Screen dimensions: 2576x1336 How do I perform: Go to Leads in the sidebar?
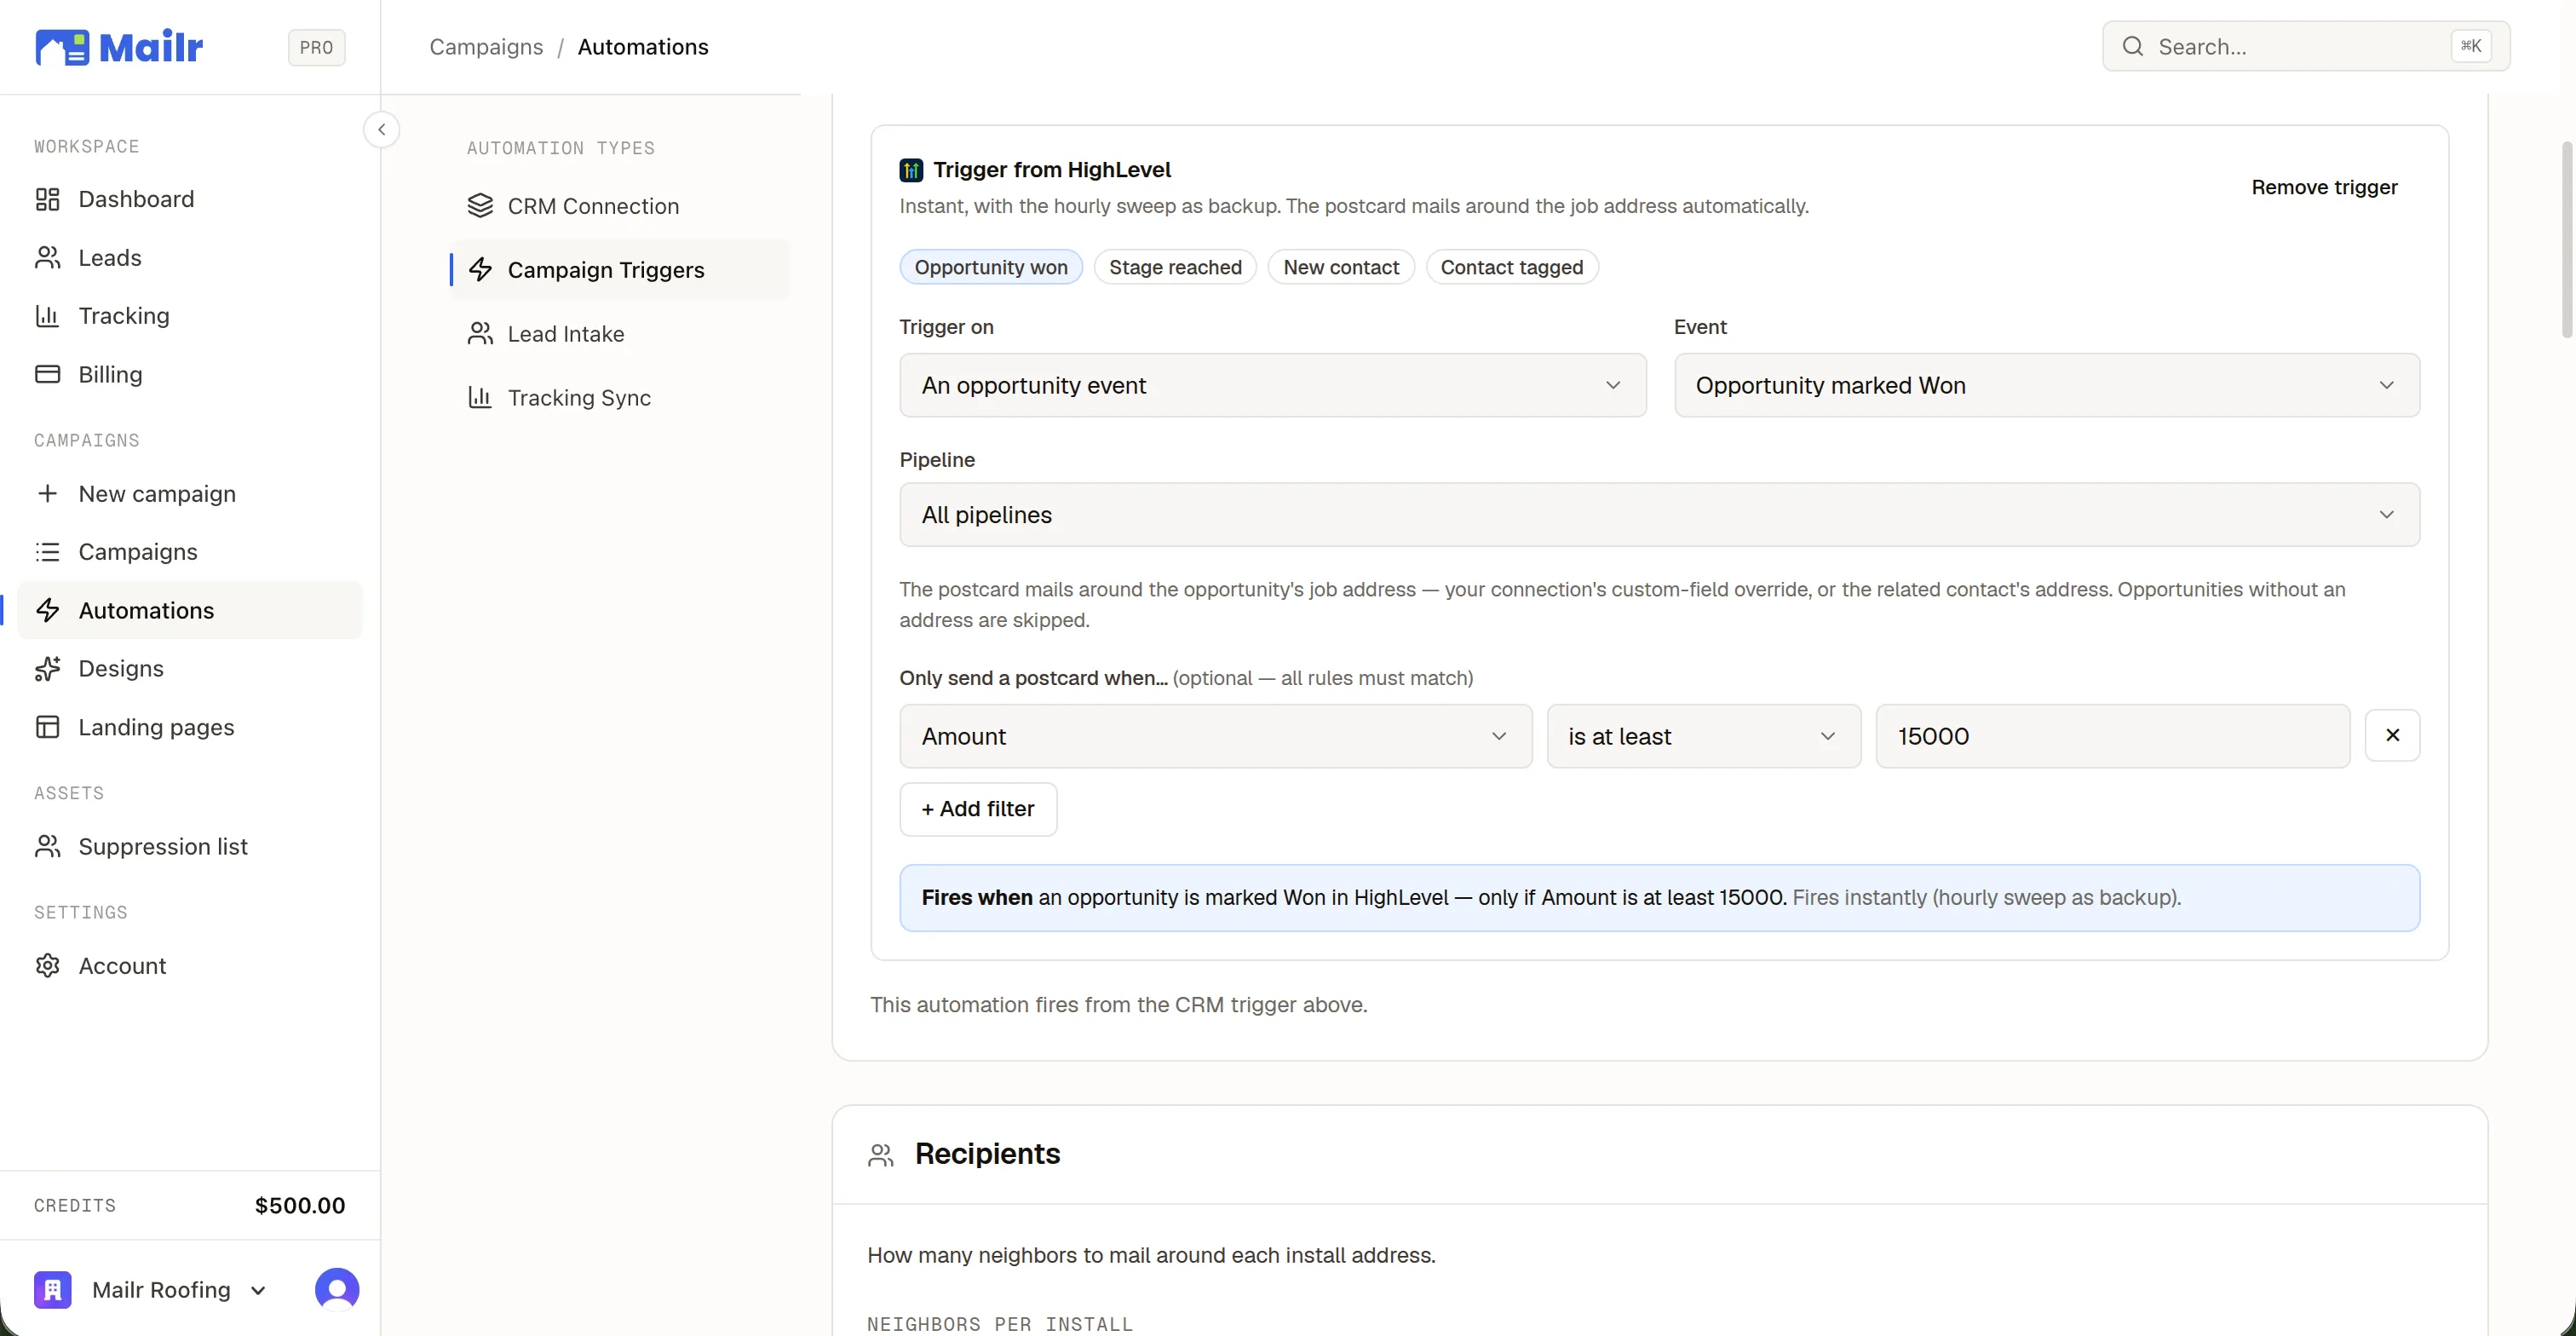190,258
